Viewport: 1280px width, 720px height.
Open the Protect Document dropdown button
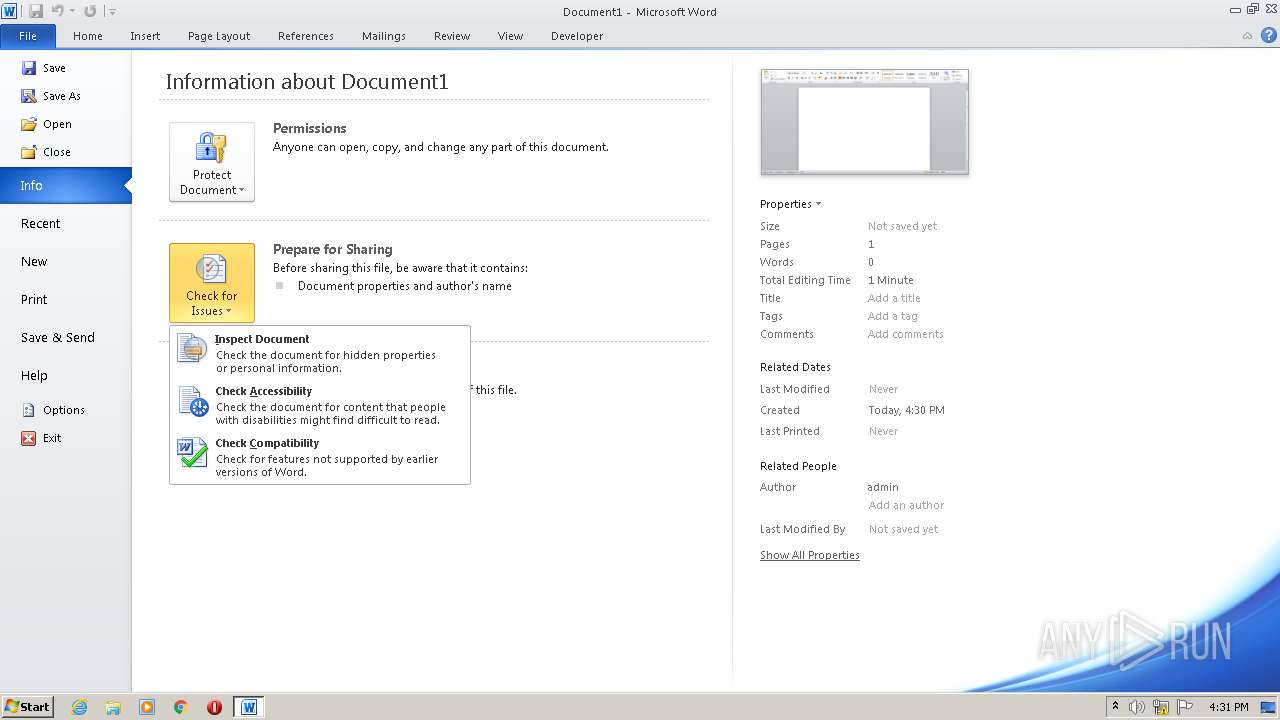(x=212, y=162)
